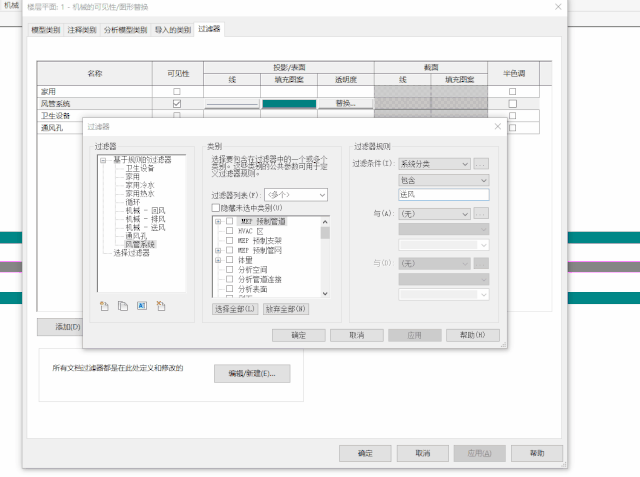This screenshot has height=477, width=640.
Task: Check the 隐藏未选中类别(U) checkbox
Action: [216, 208]
